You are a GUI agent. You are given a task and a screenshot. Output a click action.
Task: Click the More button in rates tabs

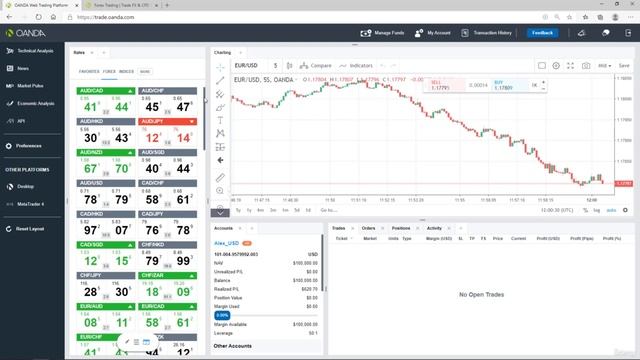click(145, 71)
